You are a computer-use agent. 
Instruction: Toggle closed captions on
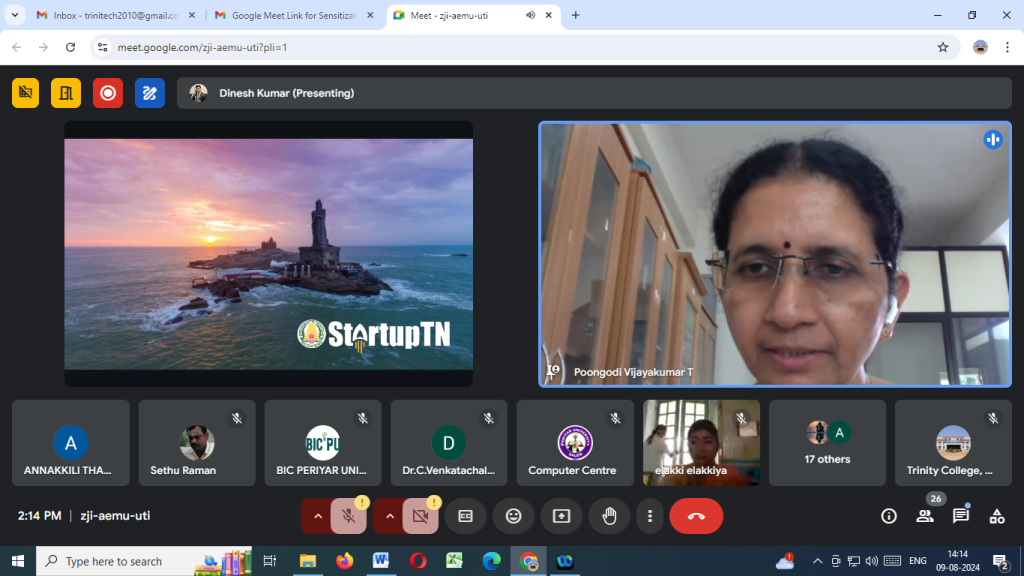pyautogui.click(x=465, y=516)
